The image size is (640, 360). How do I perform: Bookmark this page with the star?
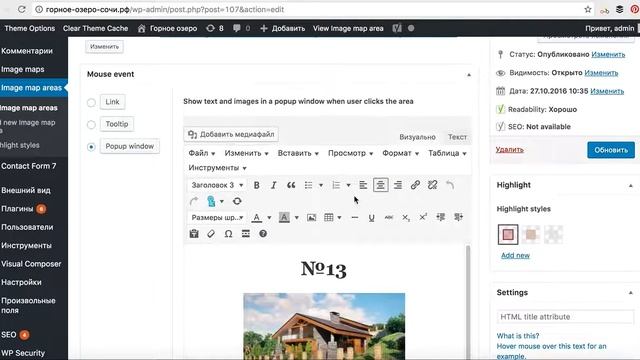click(x=588, y=9)
